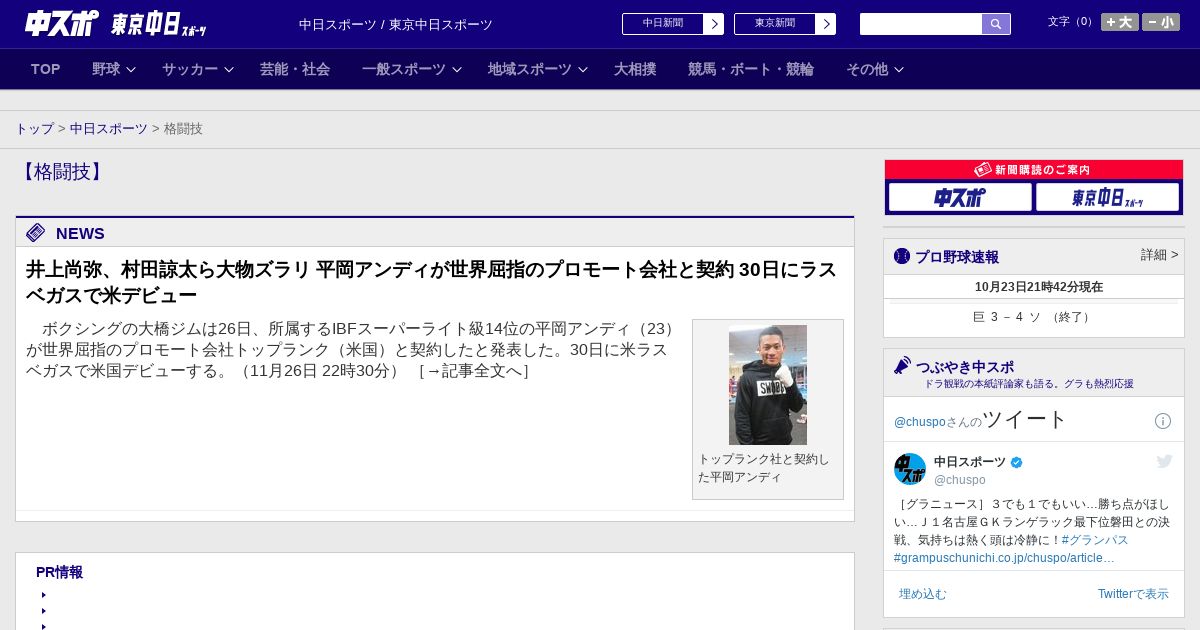
Task: Click the NEWS section newspaper icon
Action: tap(36, 233)
